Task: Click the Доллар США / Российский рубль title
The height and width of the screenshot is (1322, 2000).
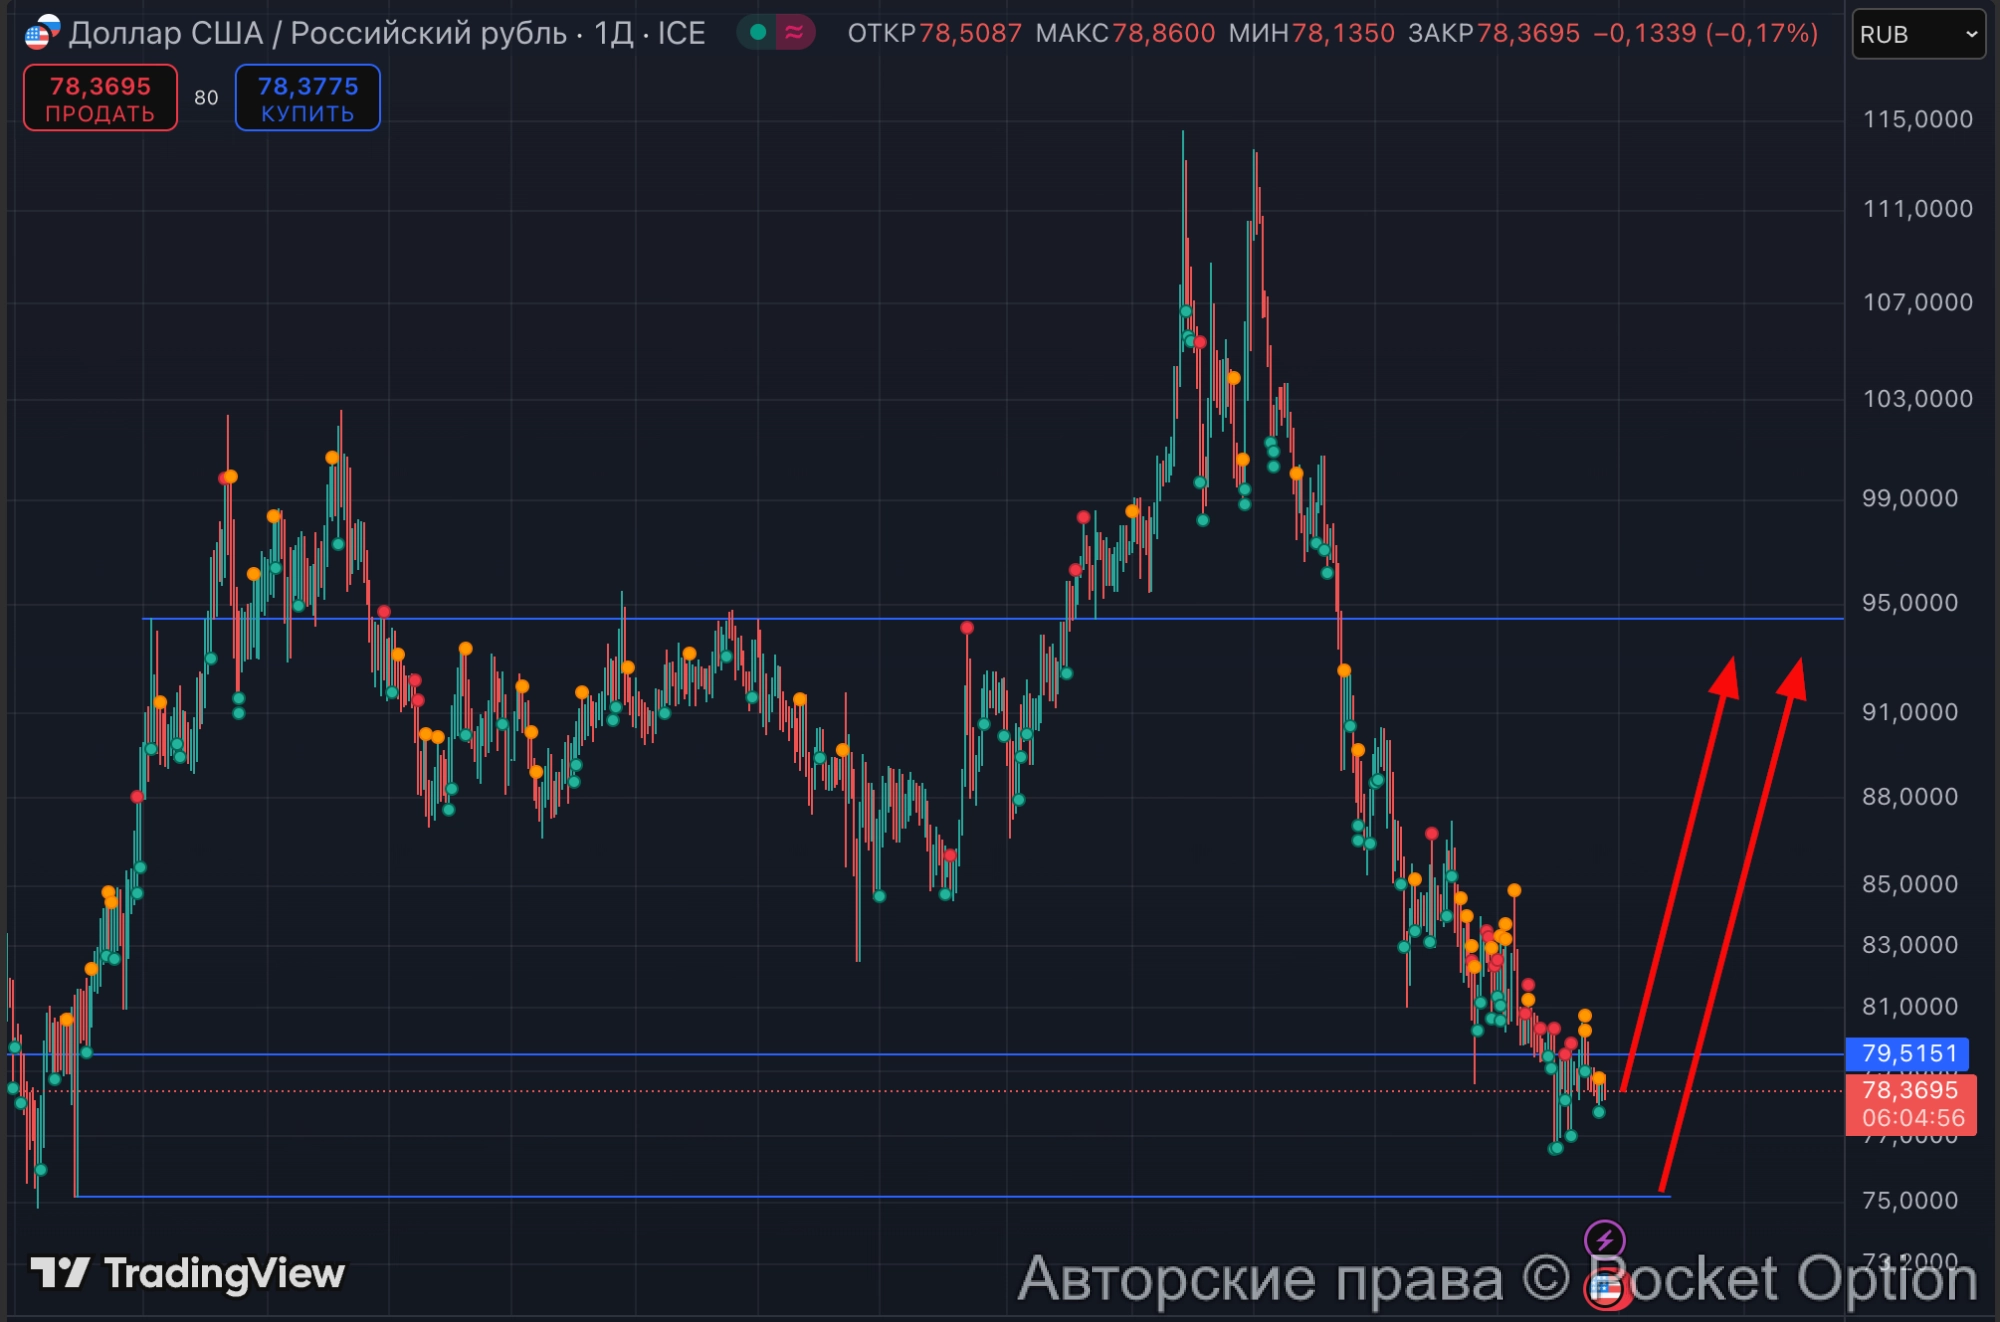Action: pos(317,33)
